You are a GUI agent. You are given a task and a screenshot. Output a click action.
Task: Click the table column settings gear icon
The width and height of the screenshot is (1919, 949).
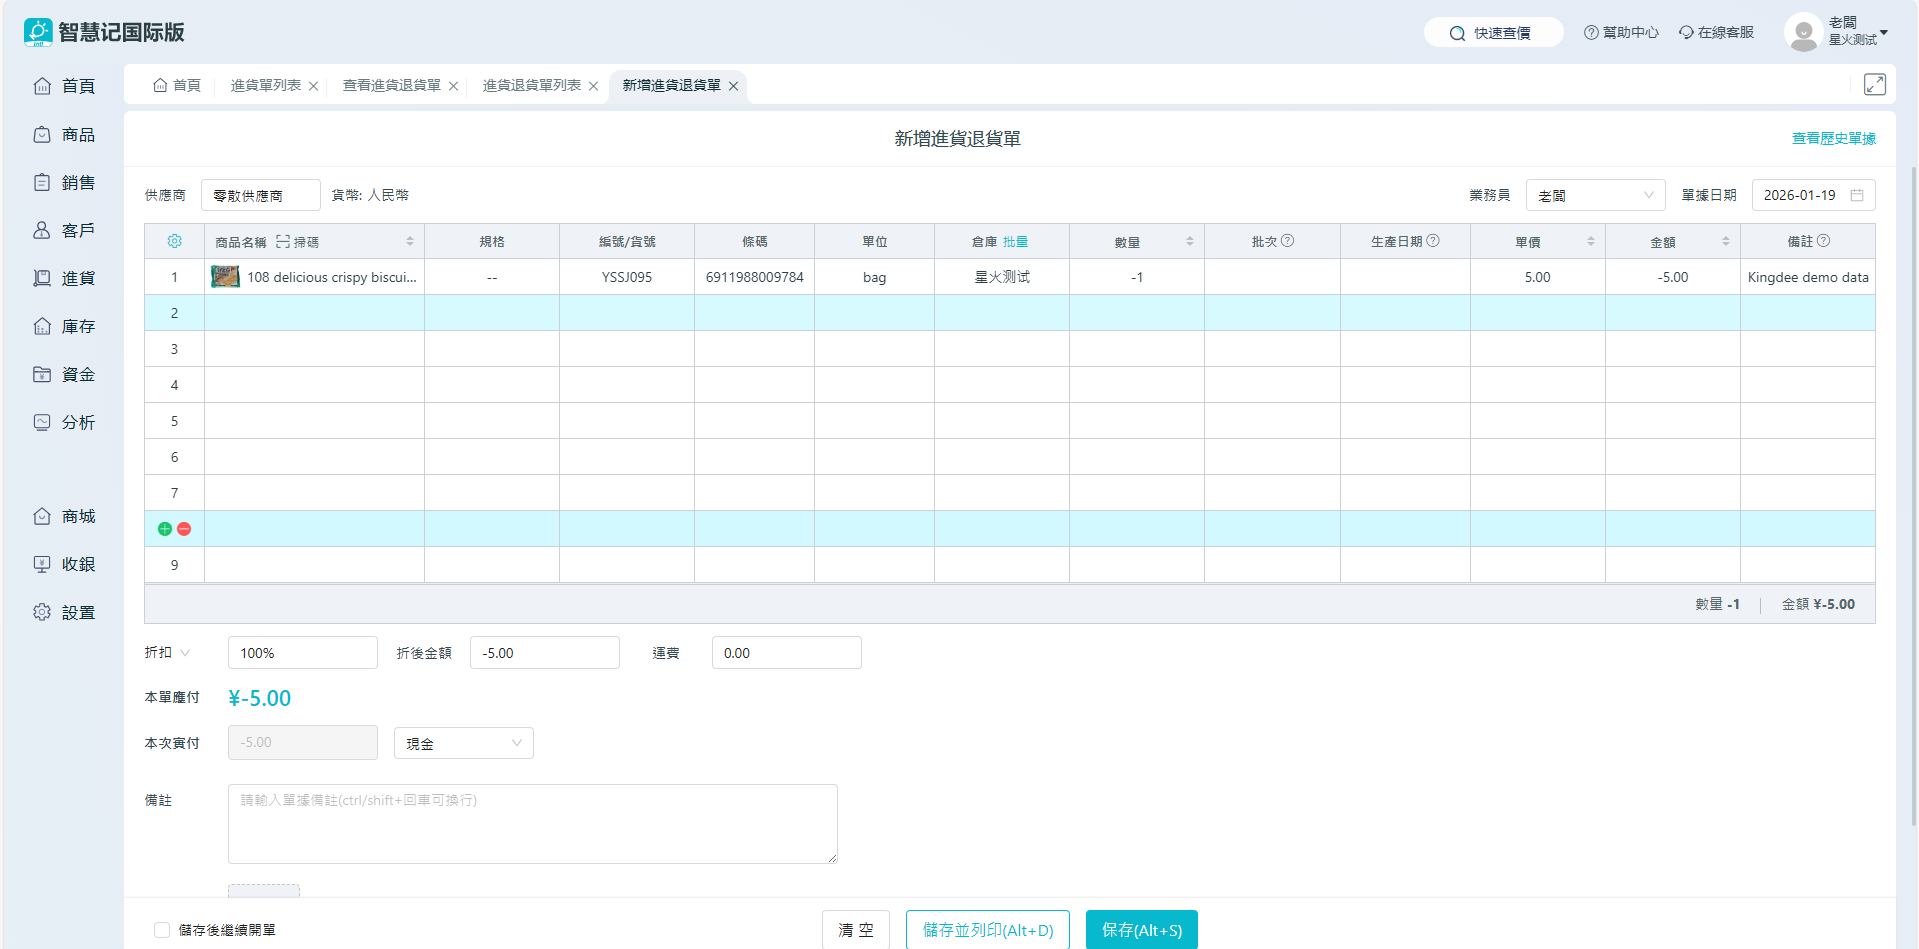[174, 241]
